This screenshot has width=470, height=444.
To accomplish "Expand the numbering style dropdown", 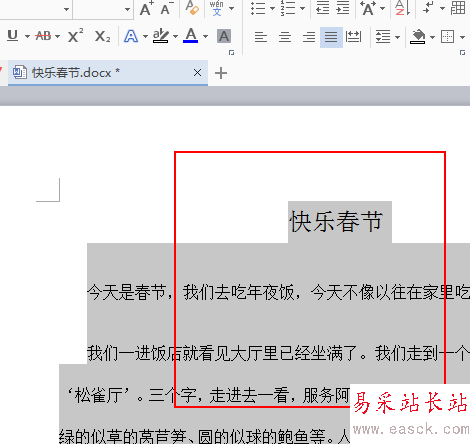I will 303,8.
